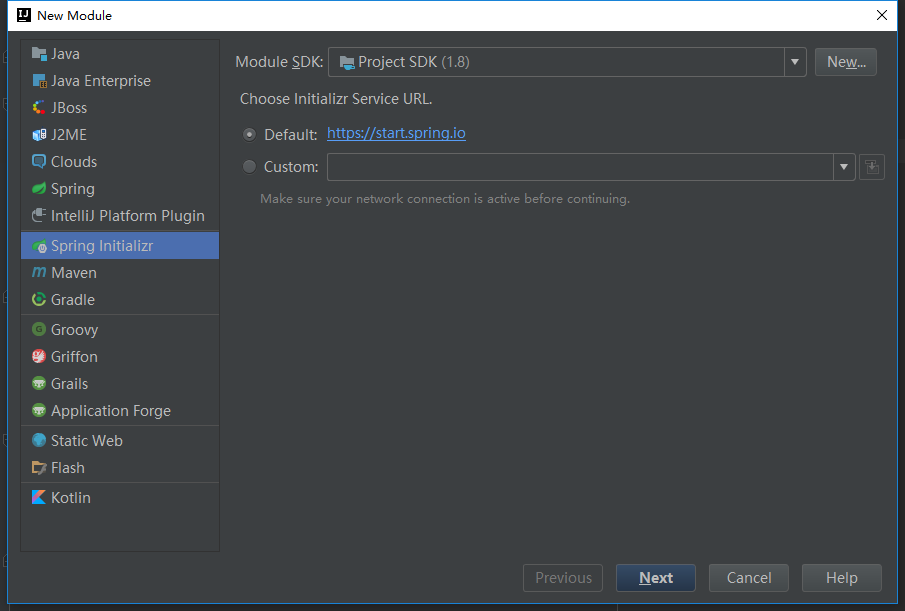The height and width of the screenshot is (611, 905).
Task: Click the New... SDK button
Action: [846, 62]
